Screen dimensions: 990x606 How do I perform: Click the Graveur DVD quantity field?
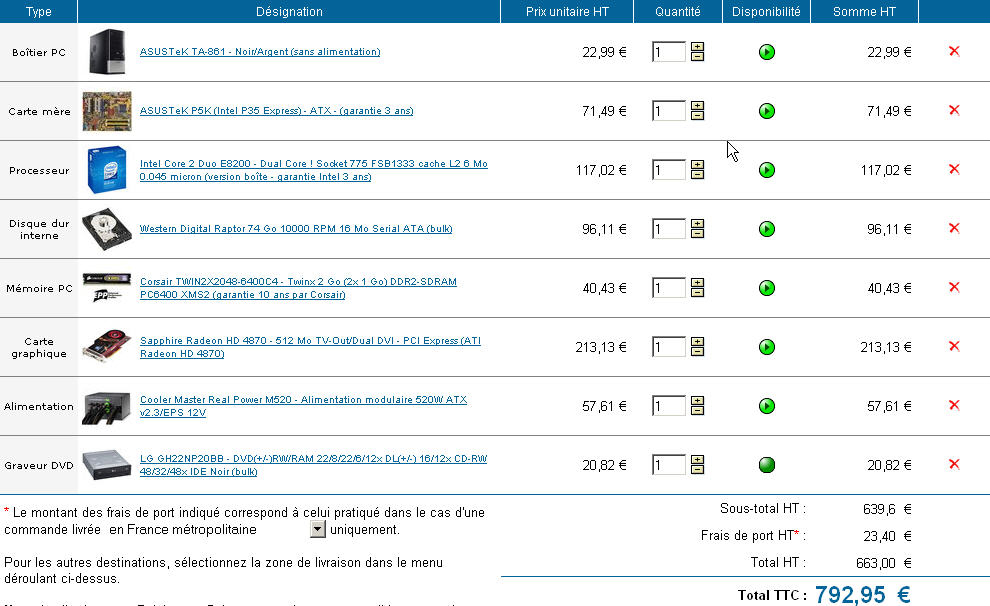(x=669, y=465)
